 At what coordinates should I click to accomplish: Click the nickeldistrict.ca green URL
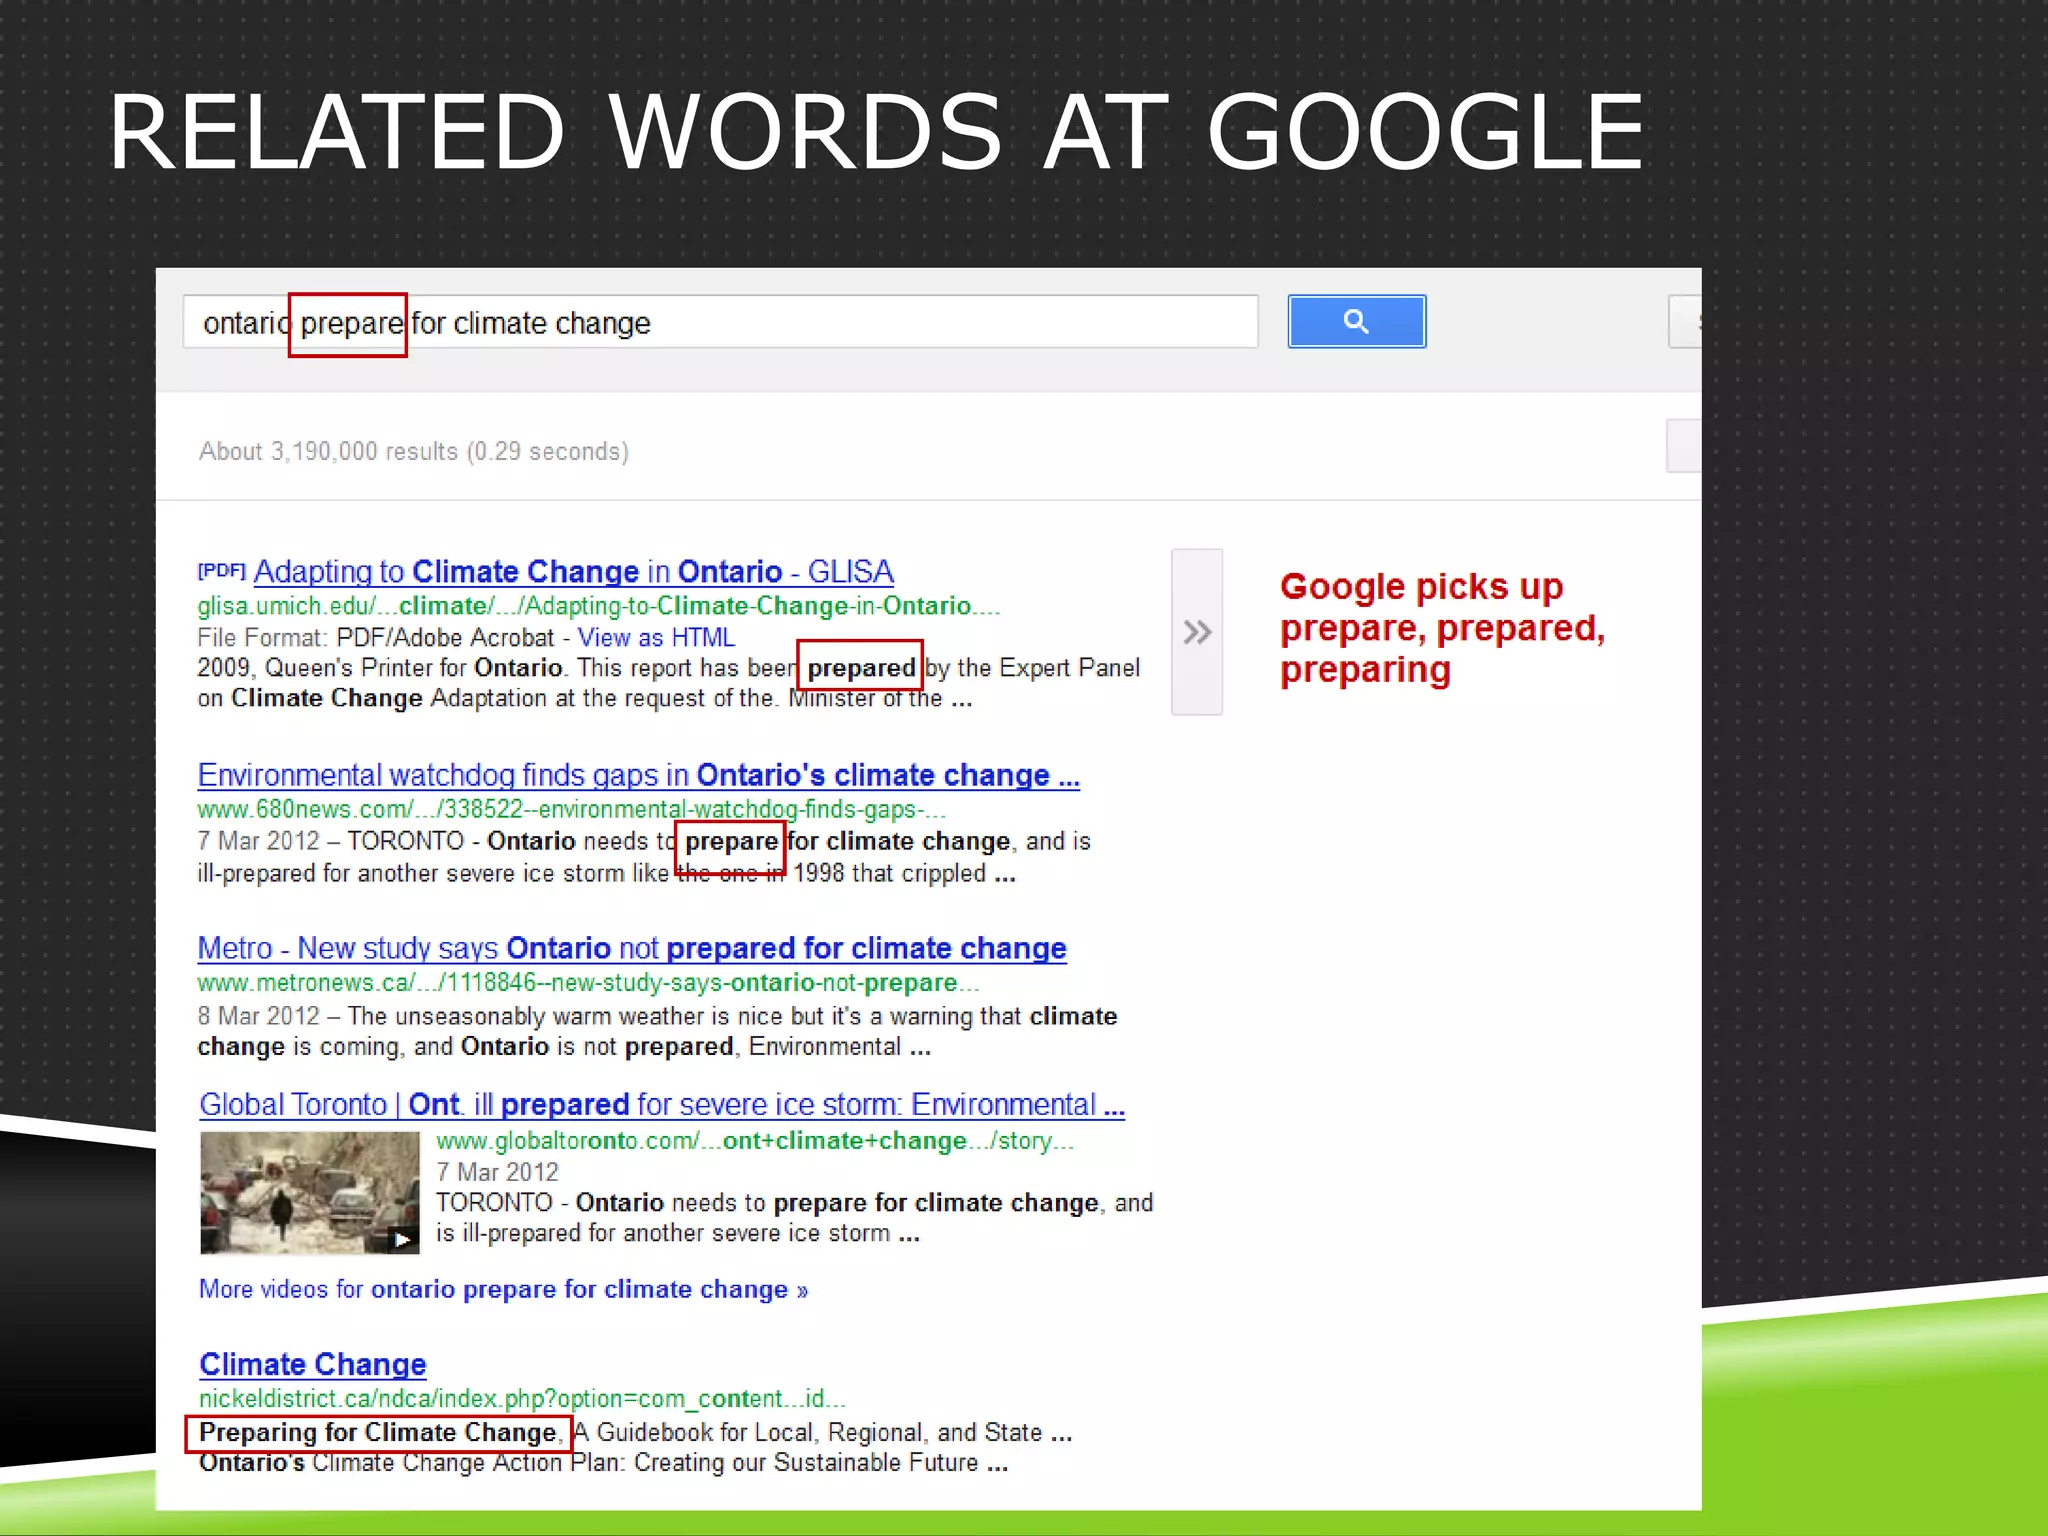click(x=522, y=1398)
